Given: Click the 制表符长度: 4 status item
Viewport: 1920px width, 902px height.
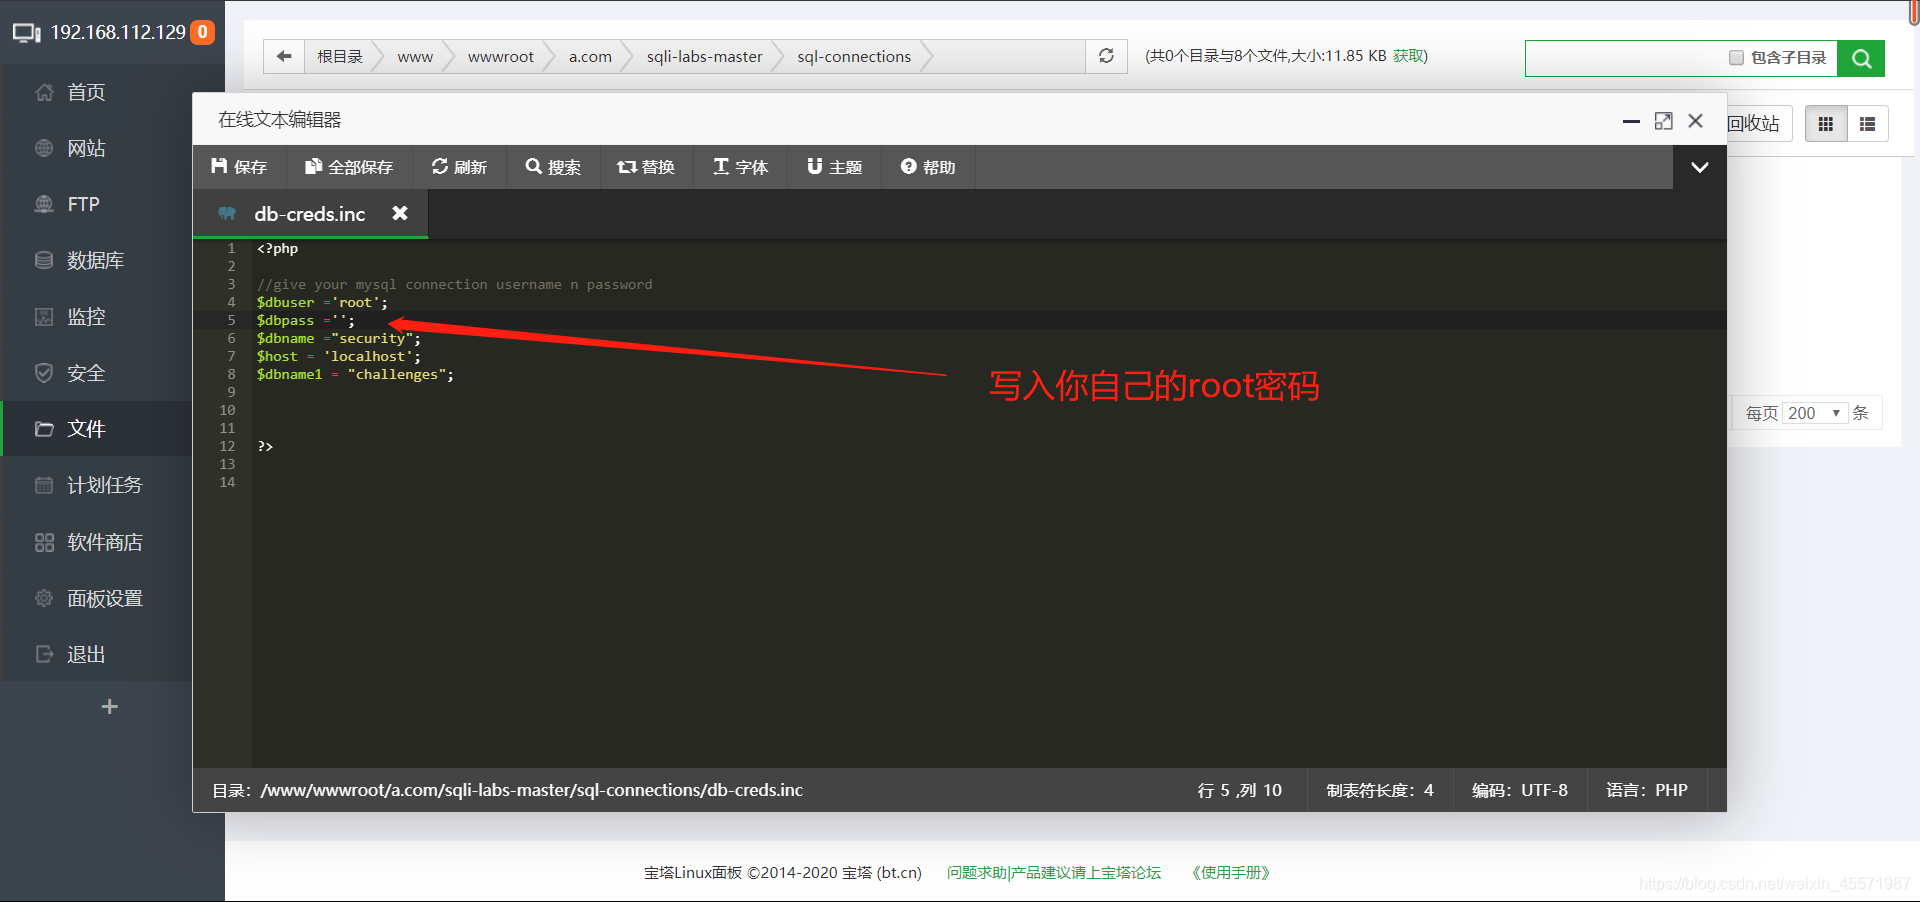Looking at the screenshot, I should click(x=1380, y=790).
